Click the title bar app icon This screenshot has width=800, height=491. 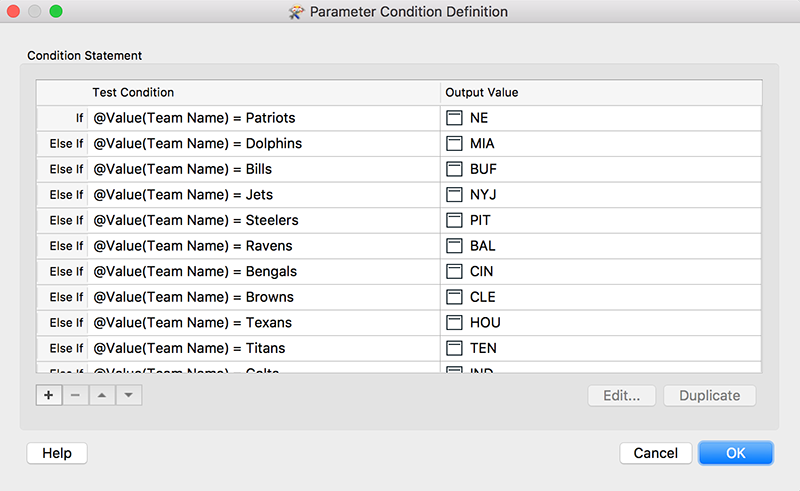pyautogui.click(x=296, y=12)
